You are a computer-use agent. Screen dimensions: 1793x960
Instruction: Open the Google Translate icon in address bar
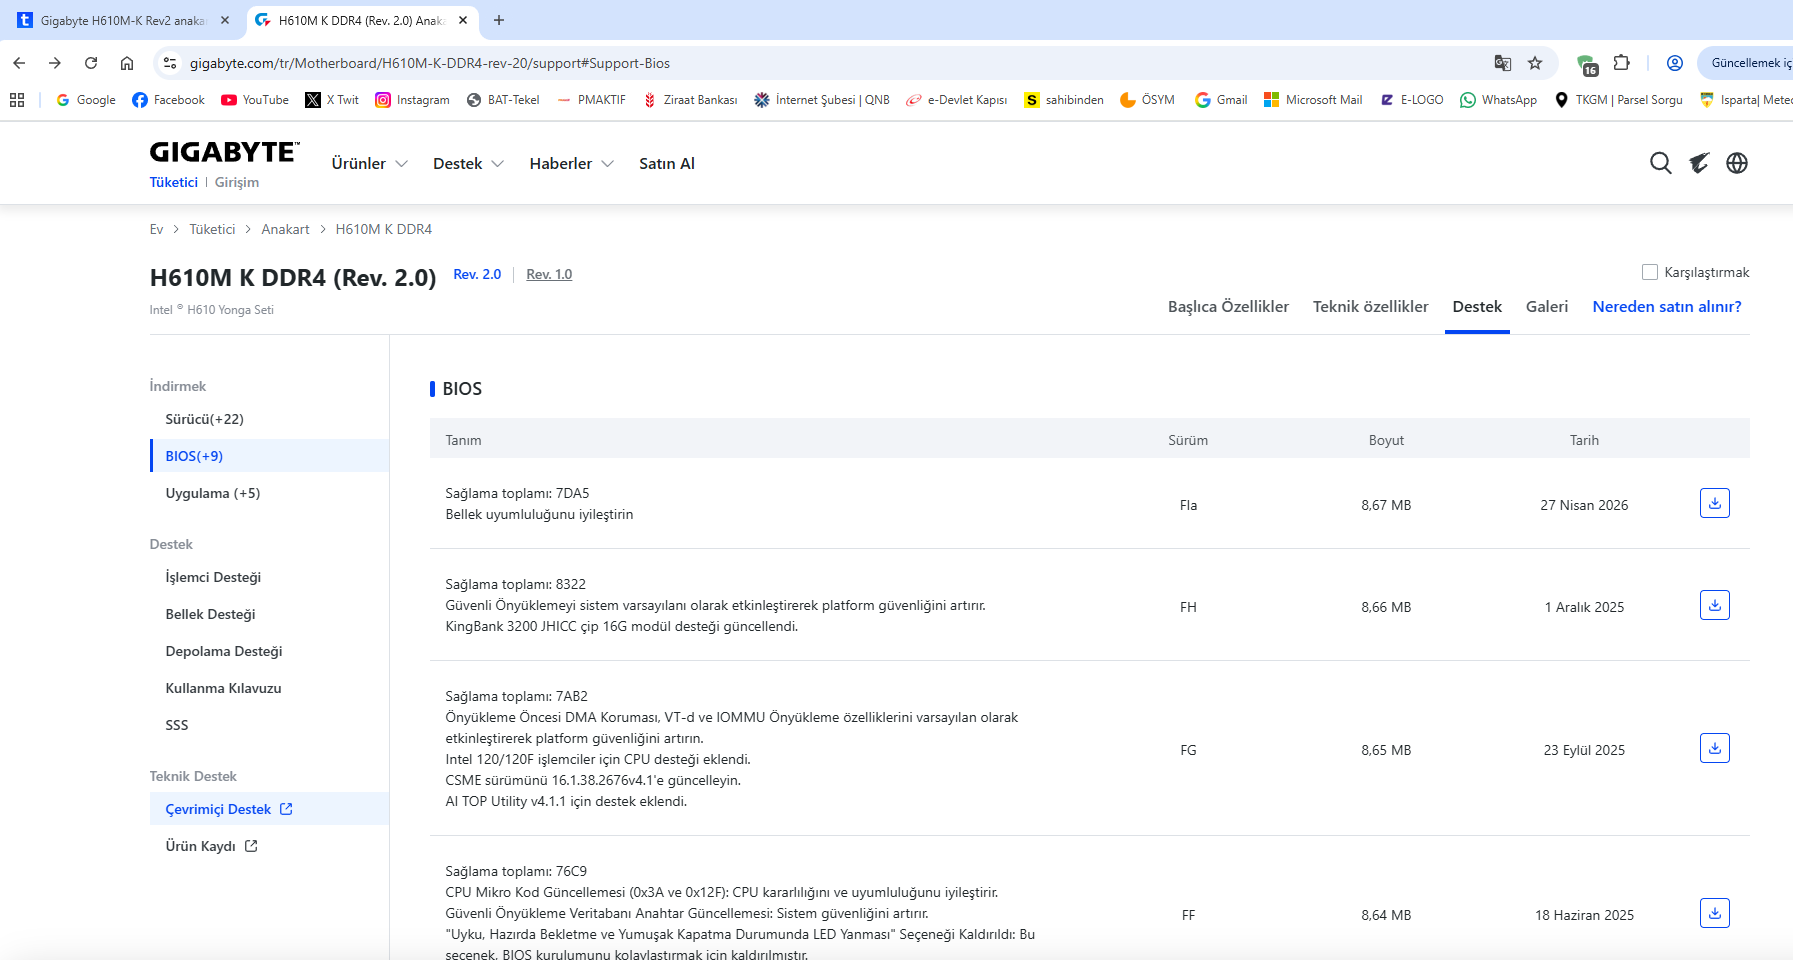point(1502,63)
